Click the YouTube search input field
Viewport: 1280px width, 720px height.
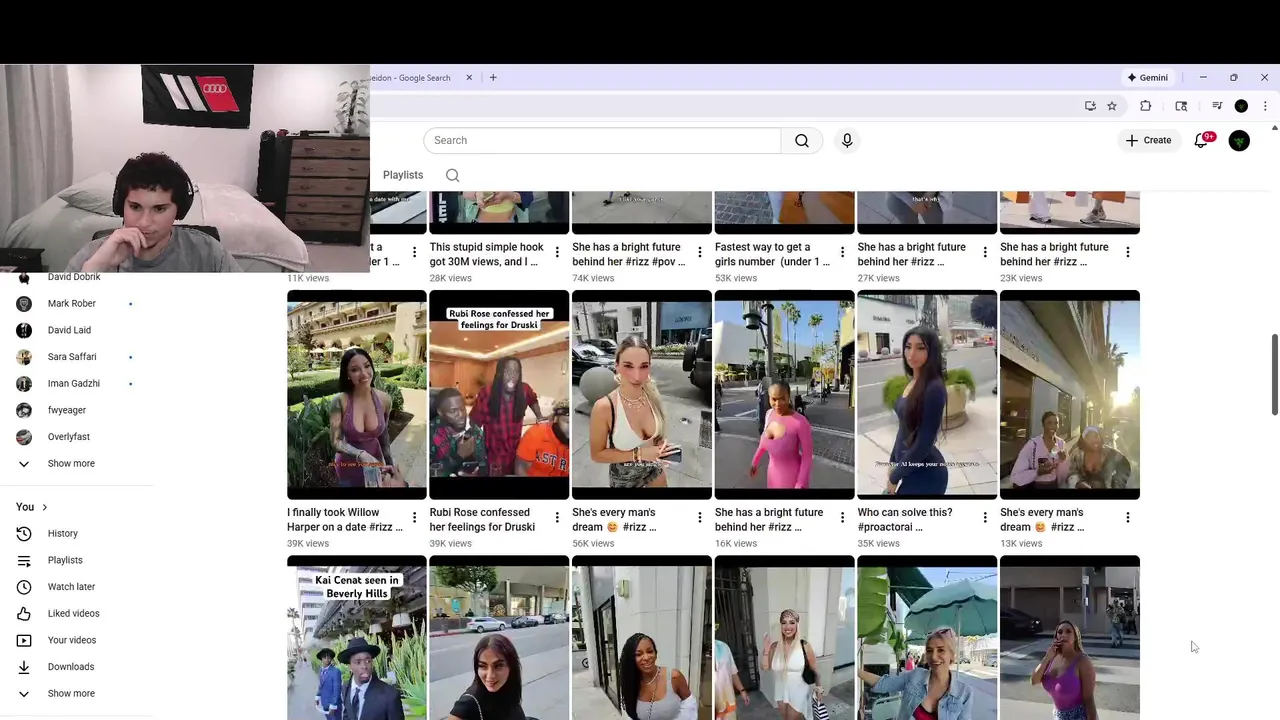(602, 141)
